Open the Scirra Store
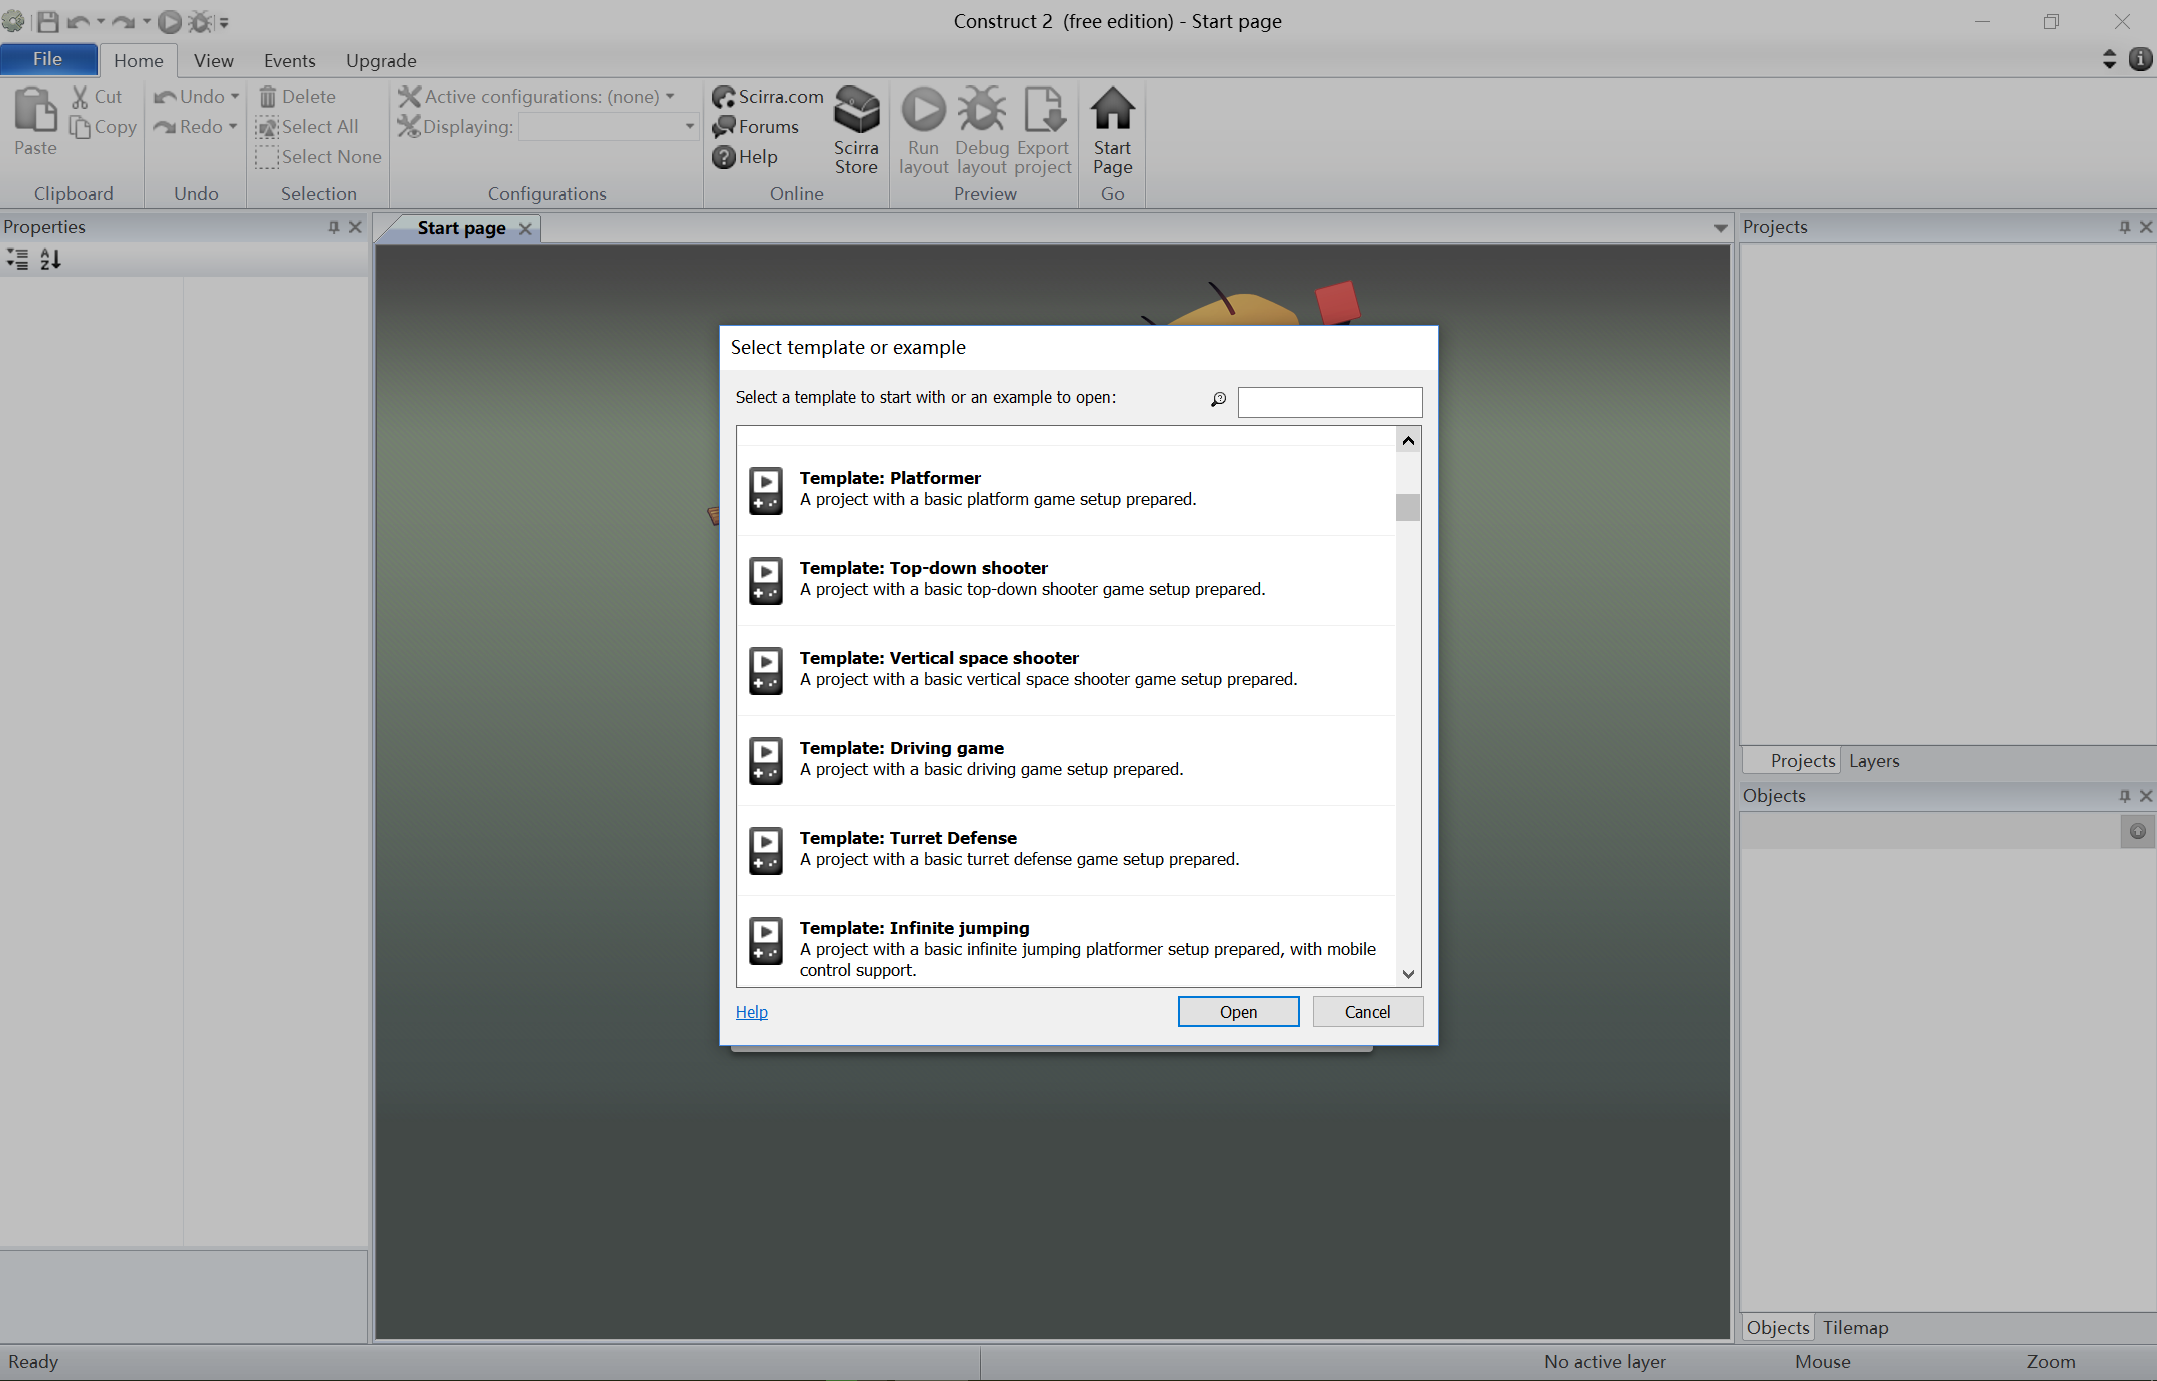The width and height of the screenshot is (2157, 1381). pyautogui.click(x=856, y=131)
